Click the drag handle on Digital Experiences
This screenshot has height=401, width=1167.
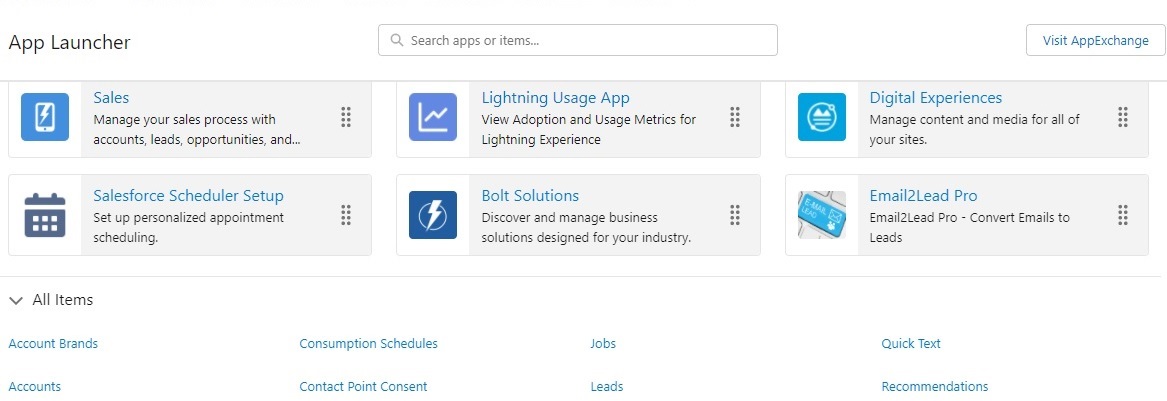(x=1123, y=117)
